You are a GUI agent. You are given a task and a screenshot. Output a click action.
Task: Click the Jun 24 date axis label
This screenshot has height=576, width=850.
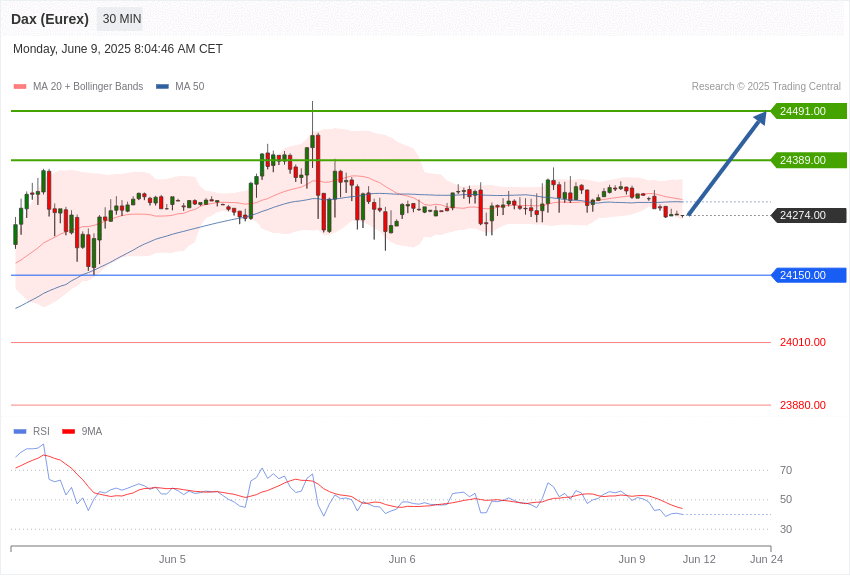tap(767, 559)
